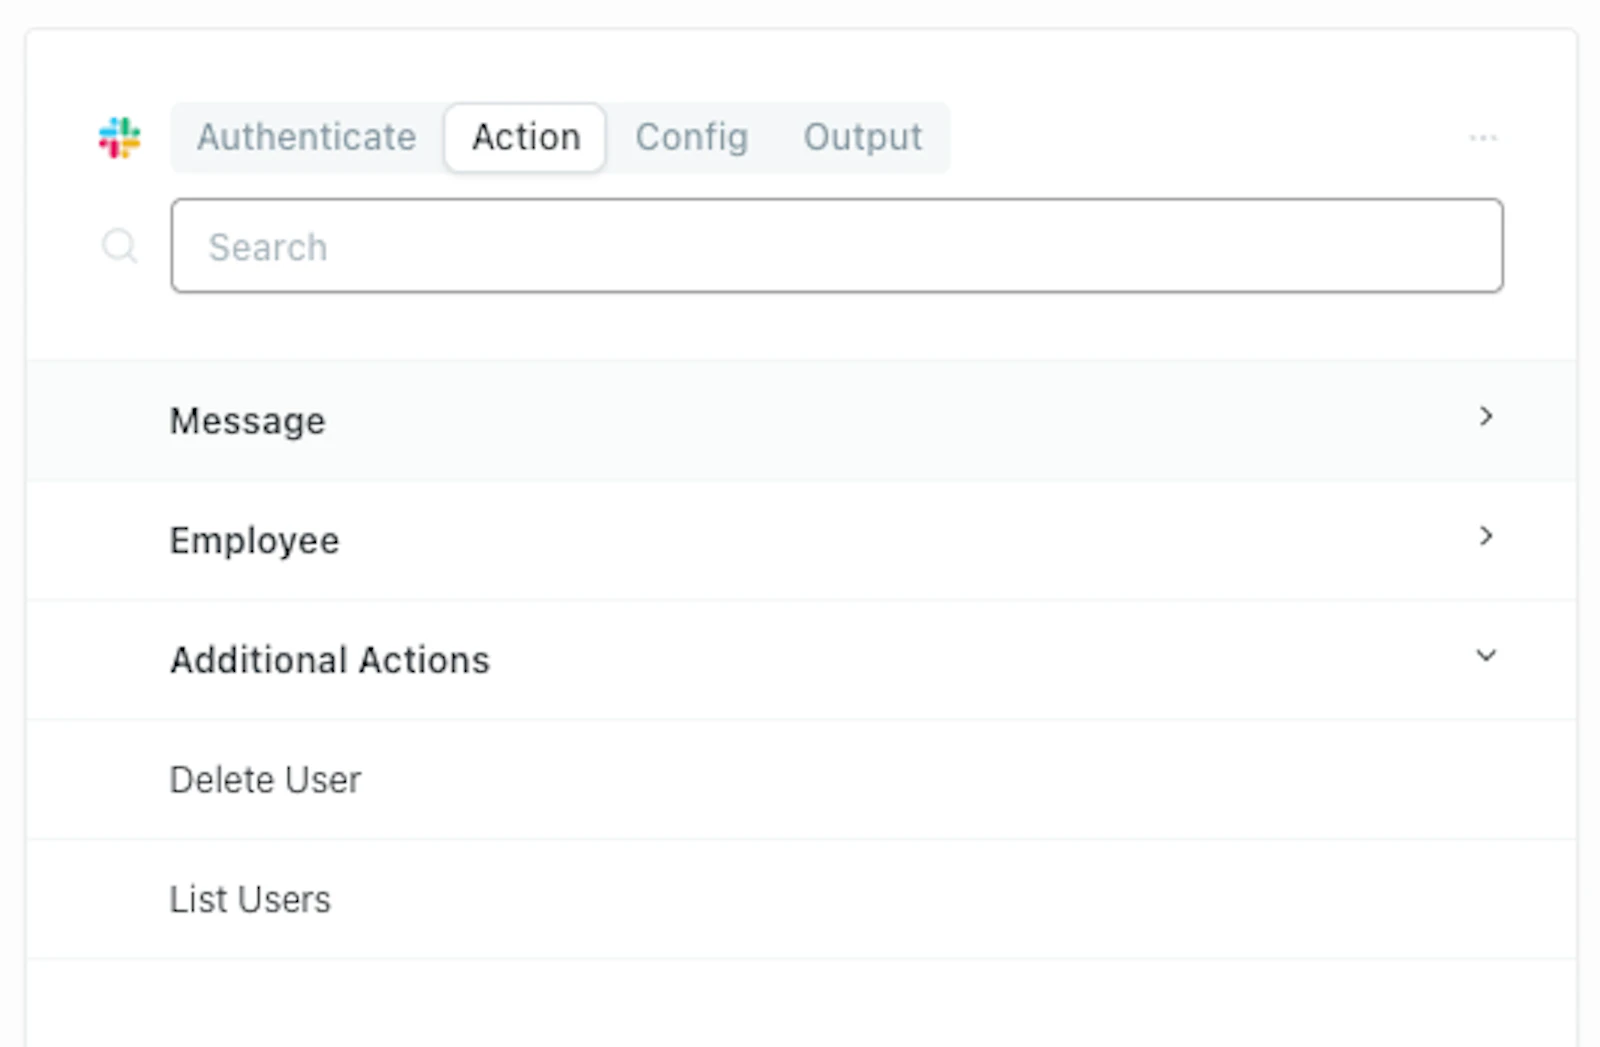Click into the Search input field

(837, 246)
